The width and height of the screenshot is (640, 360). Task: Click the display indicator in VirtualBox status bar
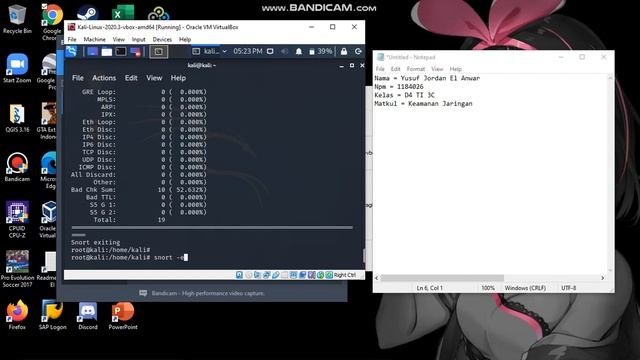pyautogui.click(x=293, y=275)
